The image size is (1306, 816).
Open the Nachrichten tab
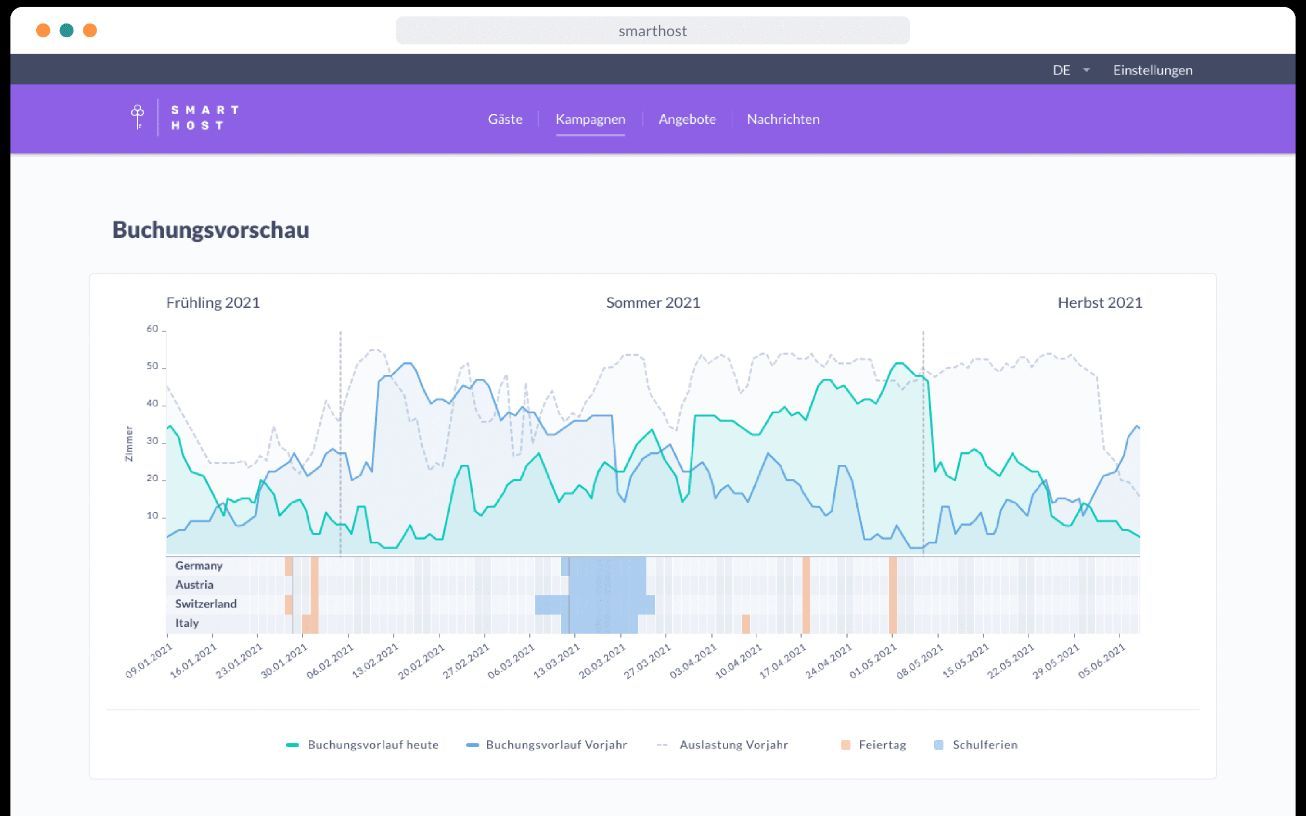coord(783,119)
